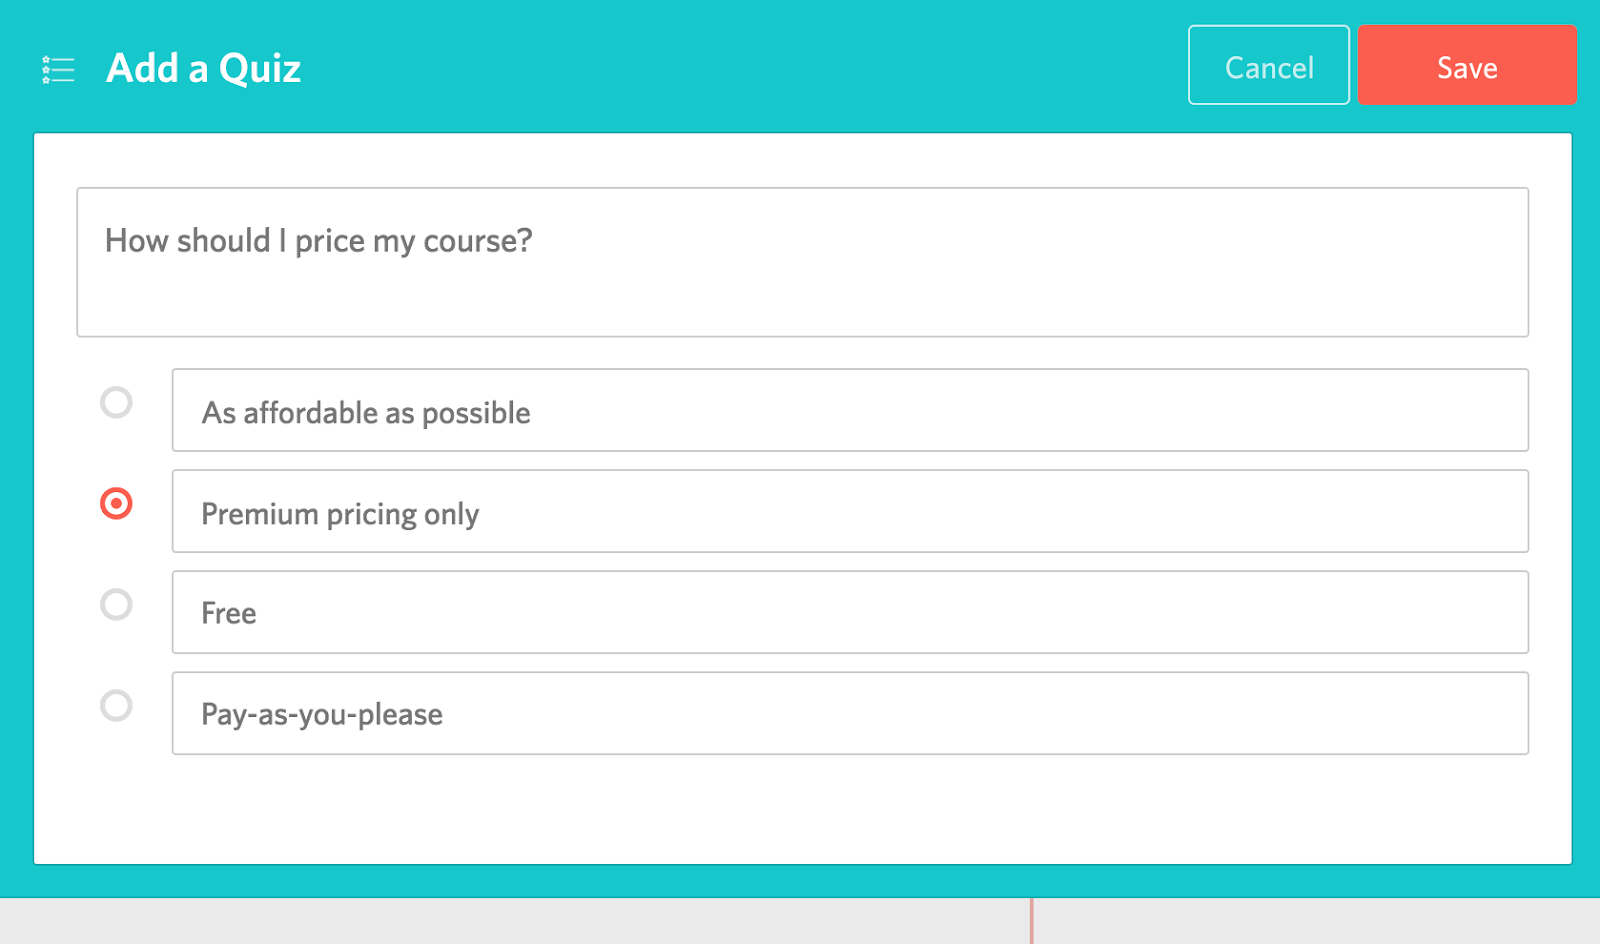1600x944 pixels.
Task: Click the gray bar right of red marker
Action: point(1300,921)
